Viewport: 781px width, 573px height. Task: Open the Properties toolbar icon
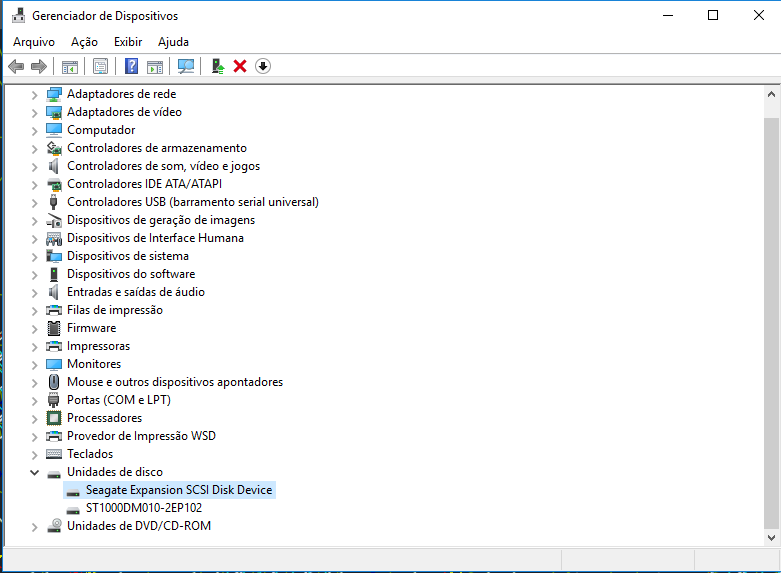[101, 66]
